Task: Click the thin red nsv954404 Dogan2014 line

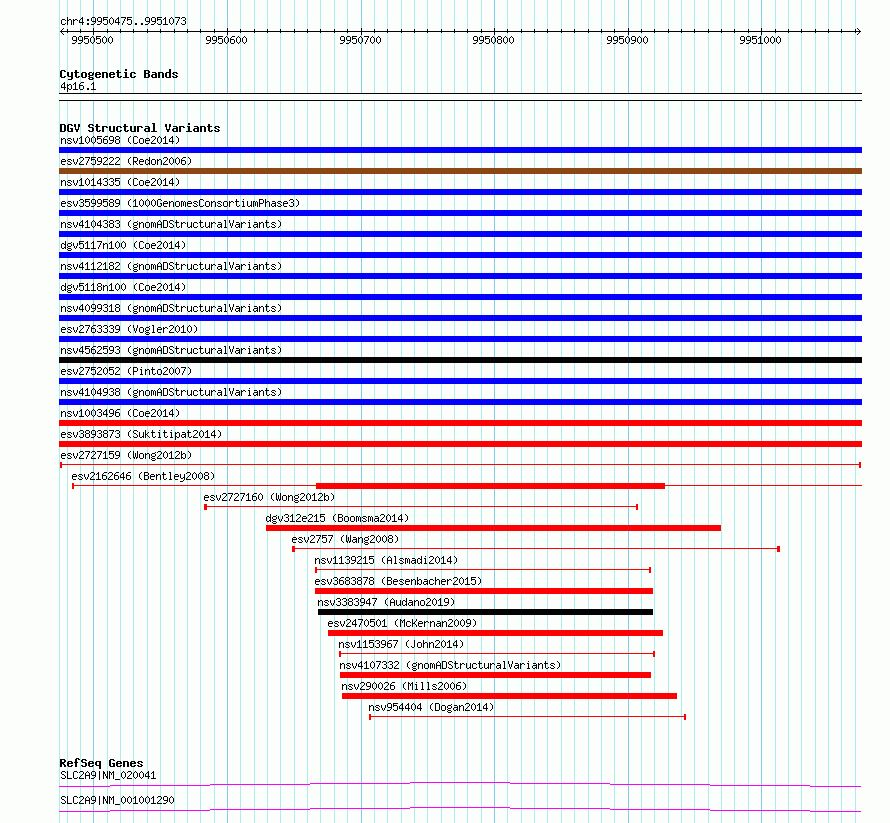Action: click(x=528, y=717)
